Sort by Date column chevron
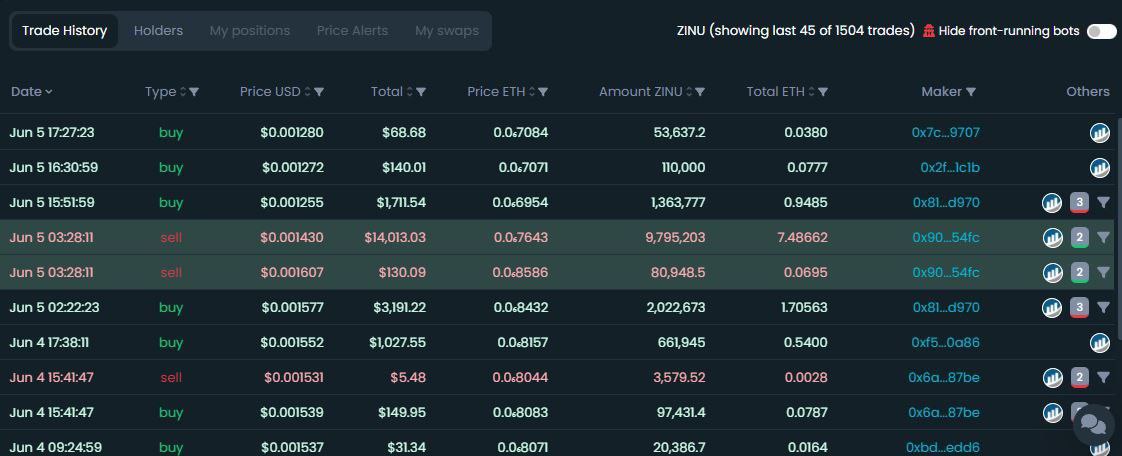 [x=49, y=92]
